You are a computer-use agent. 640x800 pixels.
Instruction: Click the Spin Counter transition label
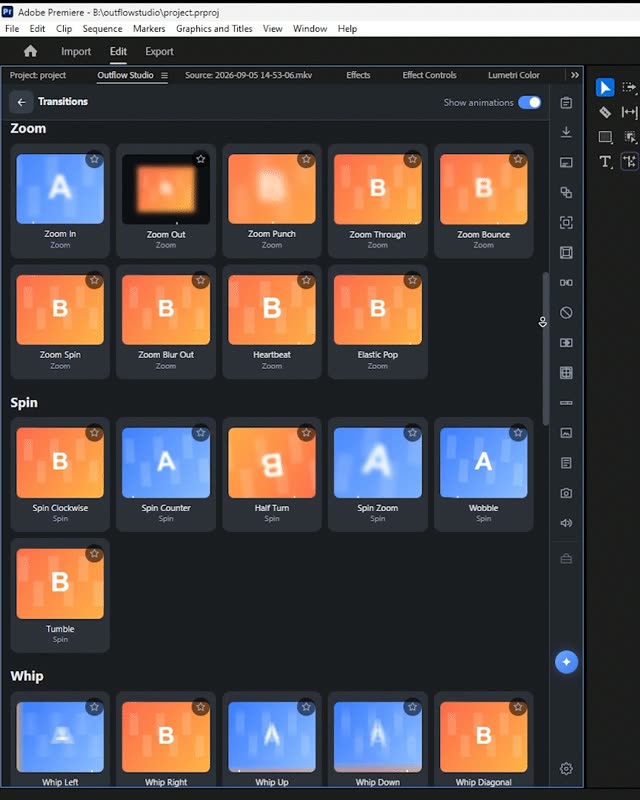[x=166, y=508]
